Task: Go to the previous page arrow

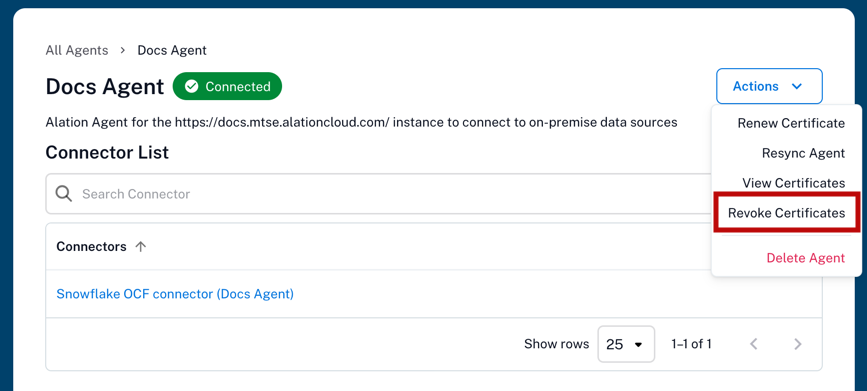Action: (754, 344)
